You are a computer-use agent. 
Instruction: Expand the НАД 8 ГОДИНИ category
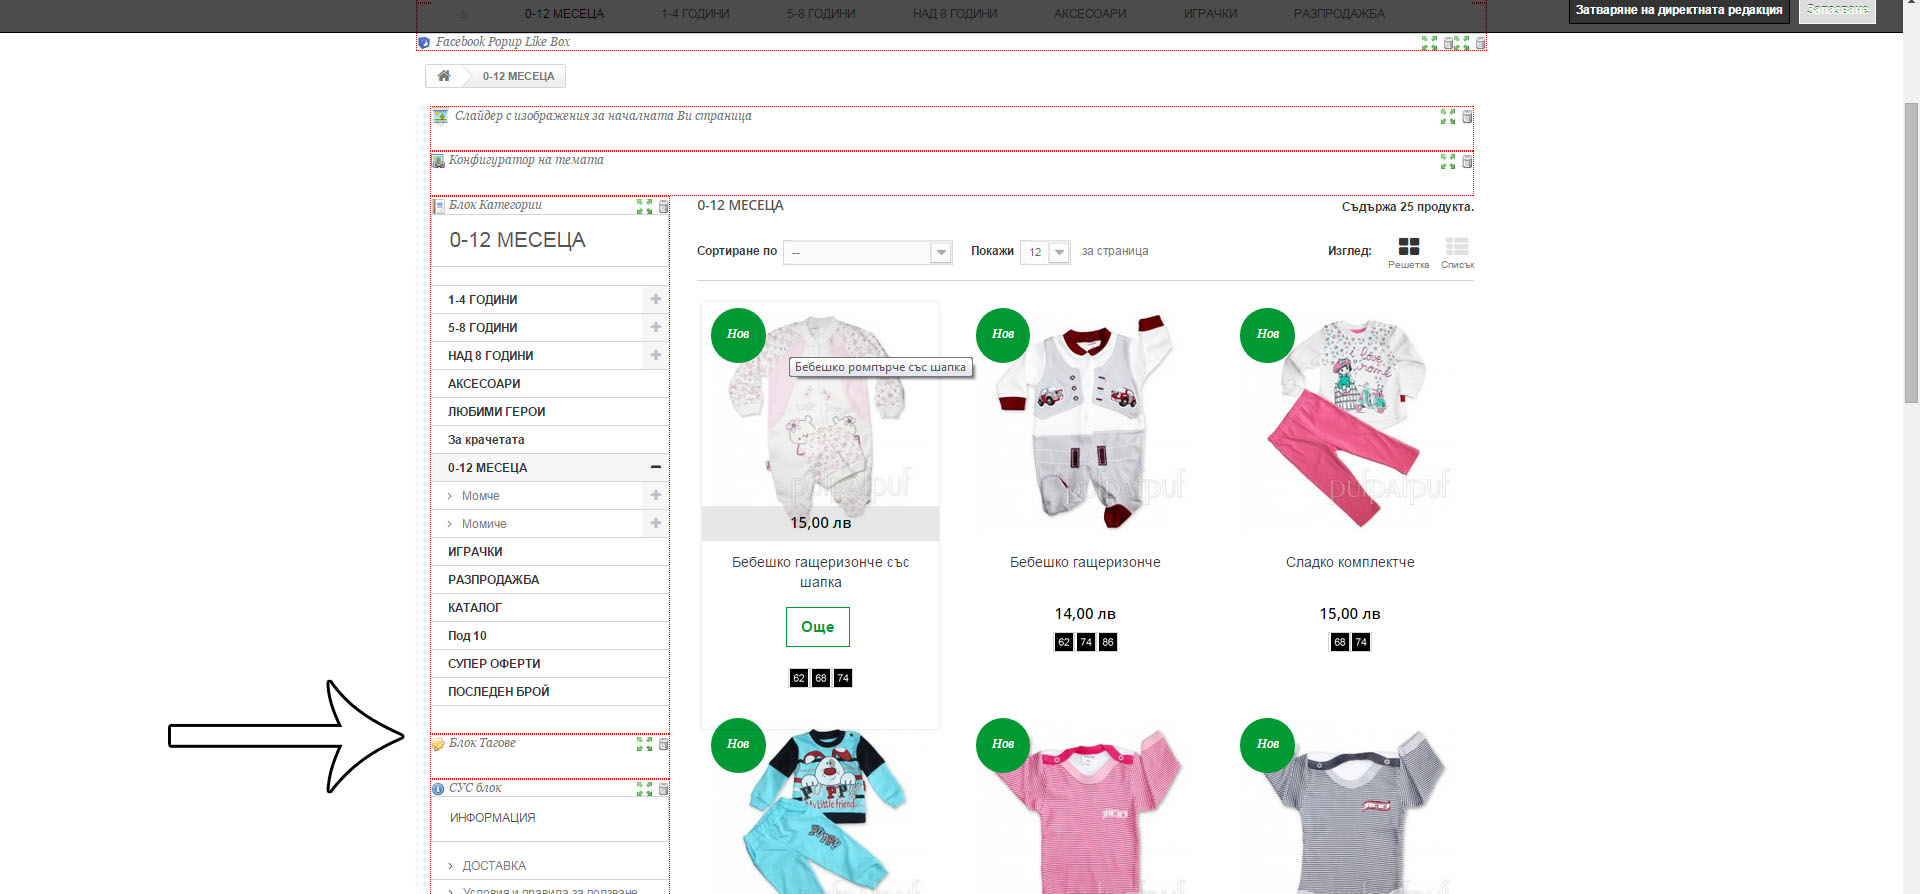(x=655, y=355)
